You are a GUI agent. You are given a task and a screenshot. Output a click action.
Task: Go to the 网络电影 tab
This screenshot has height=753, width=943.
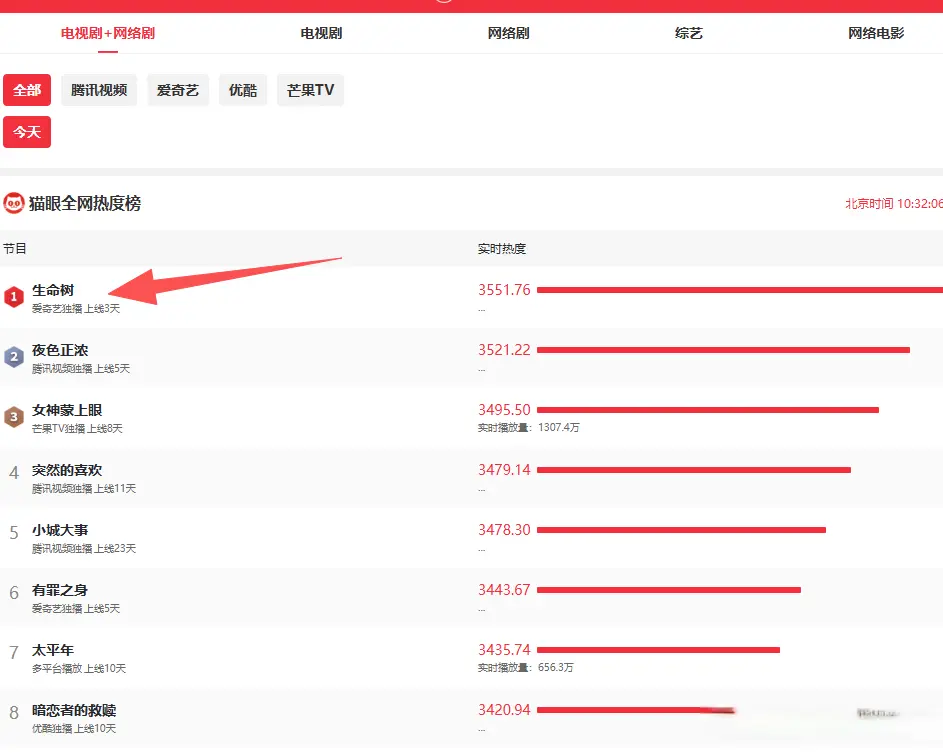point(875,33)
